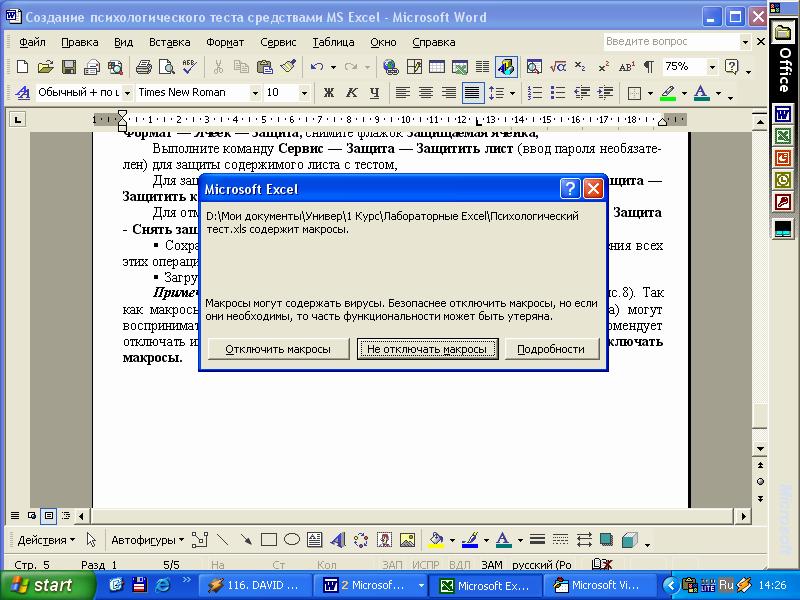This screenshot has height=600, width=800.
Task: Open the Формат menu
Action: pyautogui.click(x=225, y=42)
